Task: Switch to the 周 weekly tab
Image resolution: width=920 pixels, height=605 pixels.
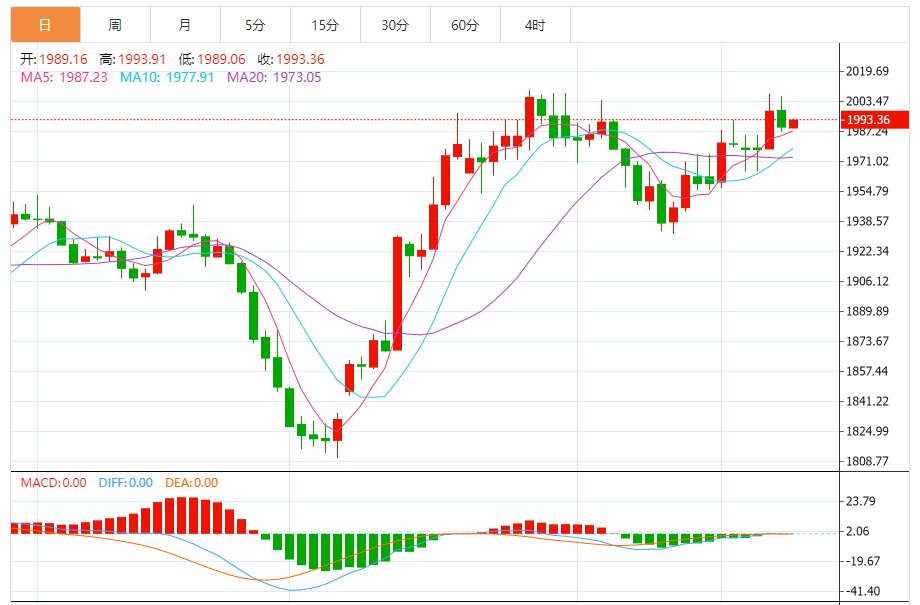Action: [x=115, y=25]
